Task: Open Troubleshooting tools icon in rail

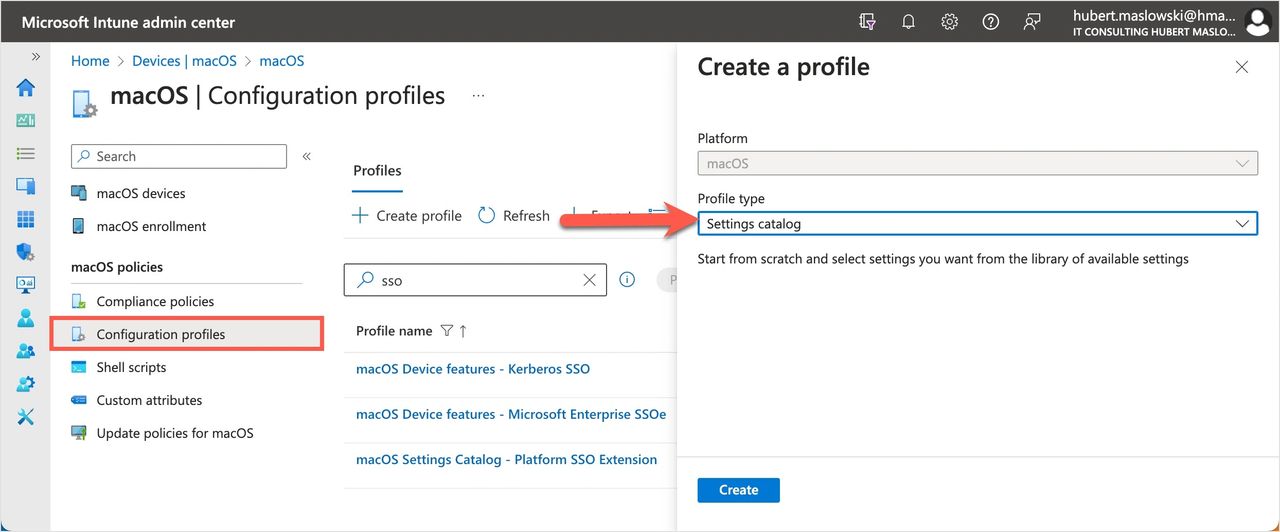Action: pos(26,417)
